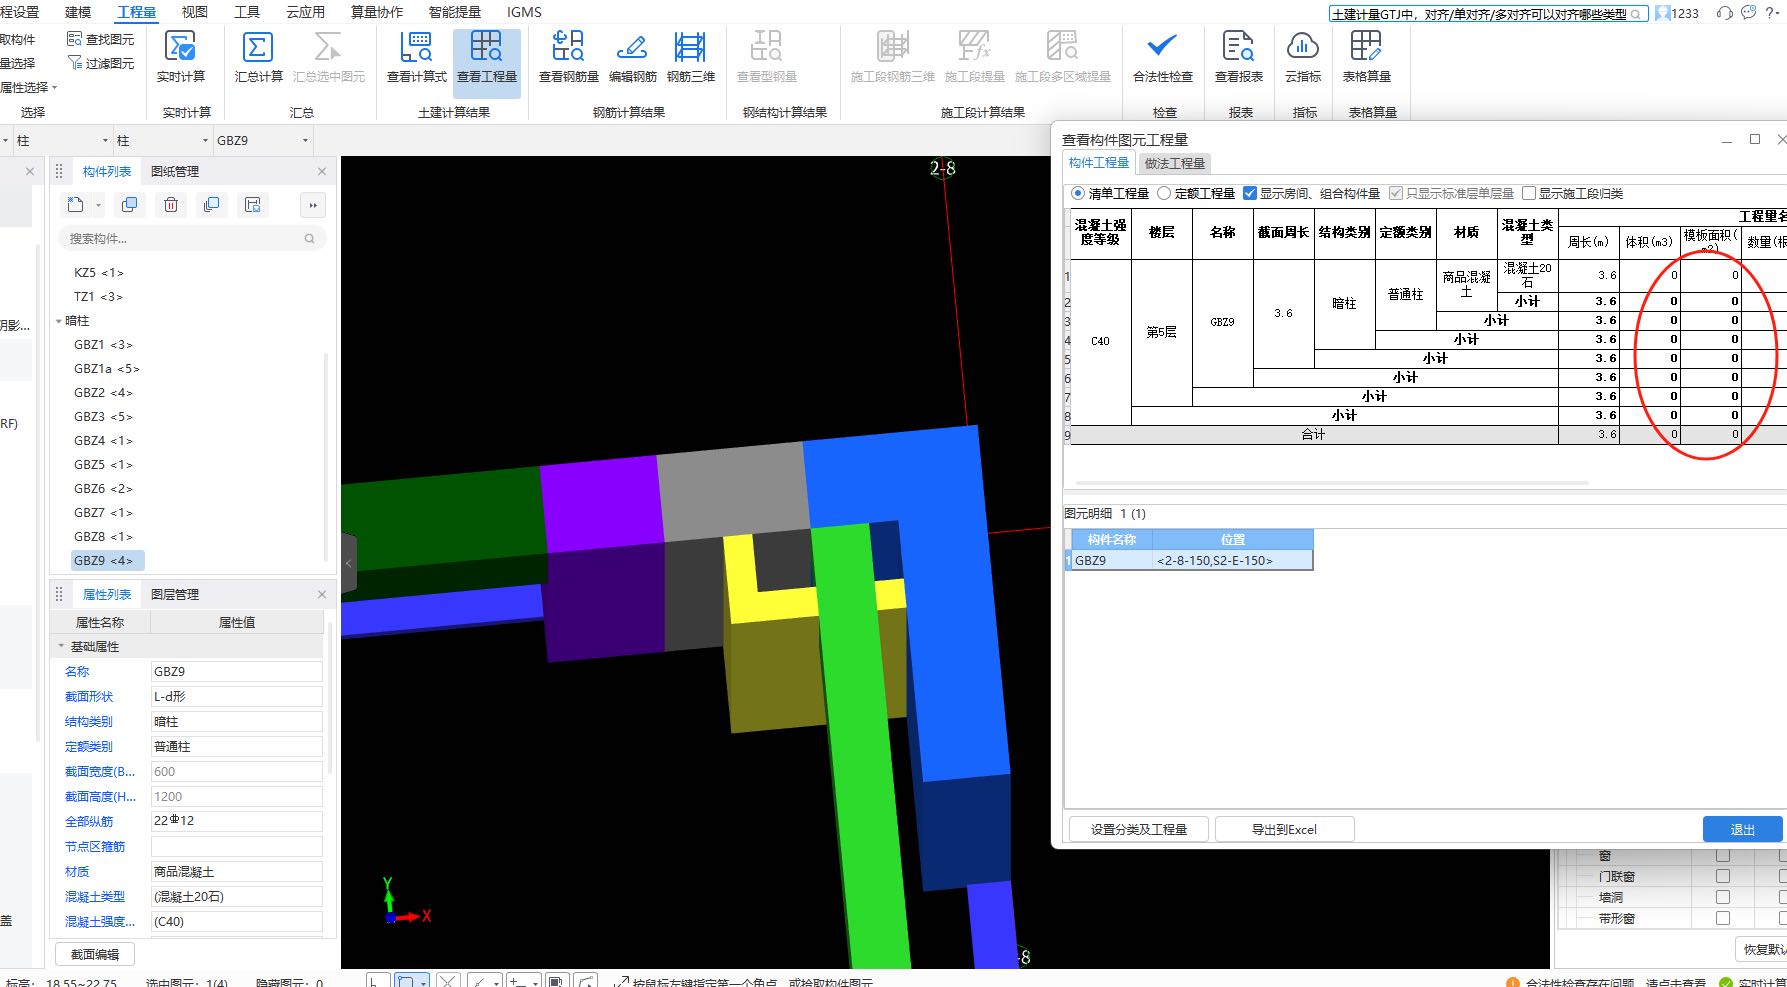Open the 工程量 ribbon tab
Image resolution: width=1787 pixels, height=987 pixels.
[137, 12]
